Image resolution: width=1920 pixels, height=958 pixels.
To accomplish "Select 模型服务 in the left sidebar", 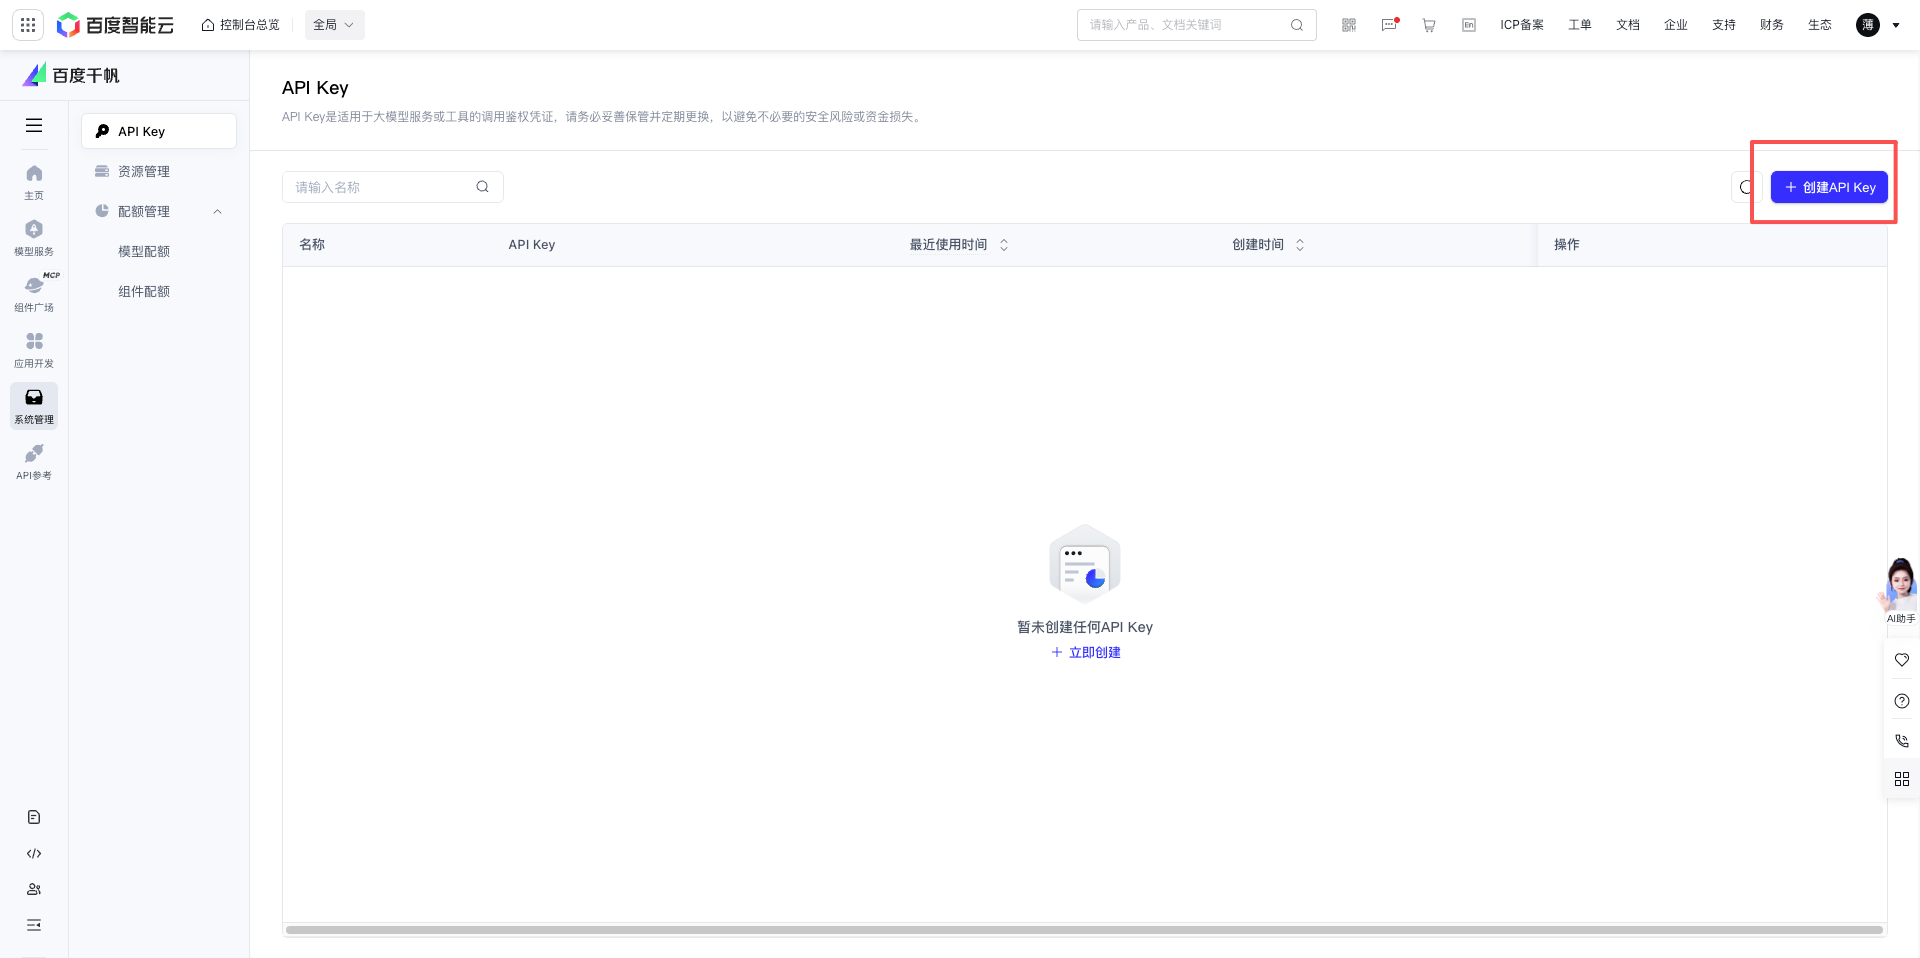I will click(x=33, y=238).
